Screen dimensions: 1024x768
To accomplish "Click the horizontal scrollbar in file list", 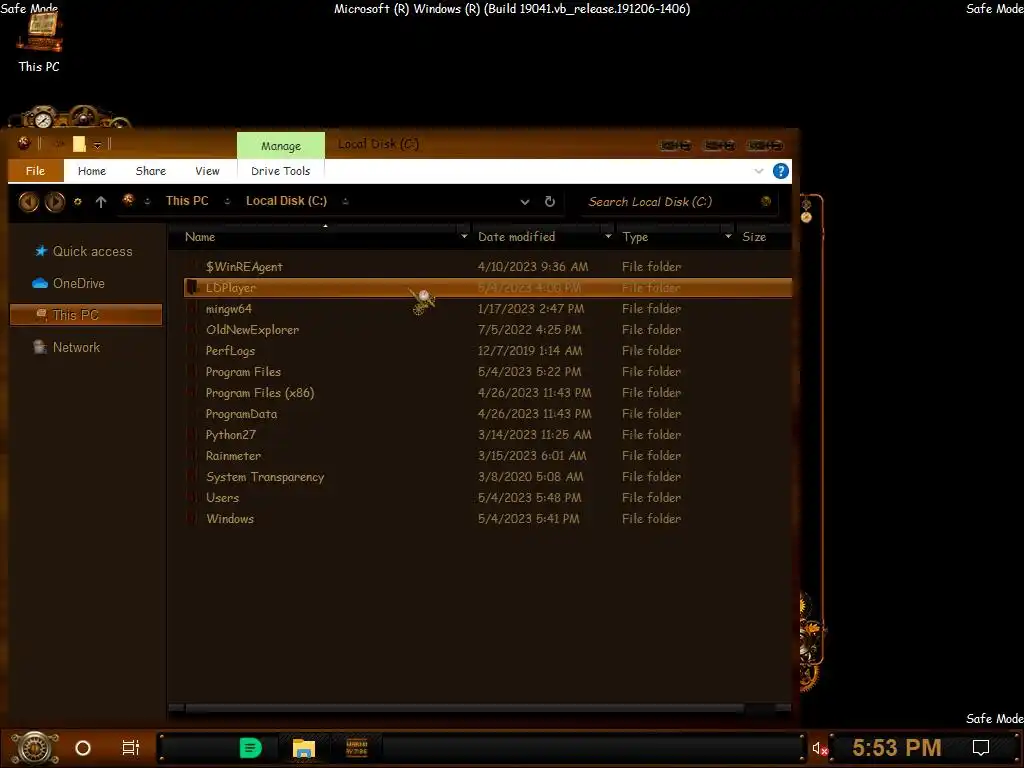I will (x=464, y=708).
